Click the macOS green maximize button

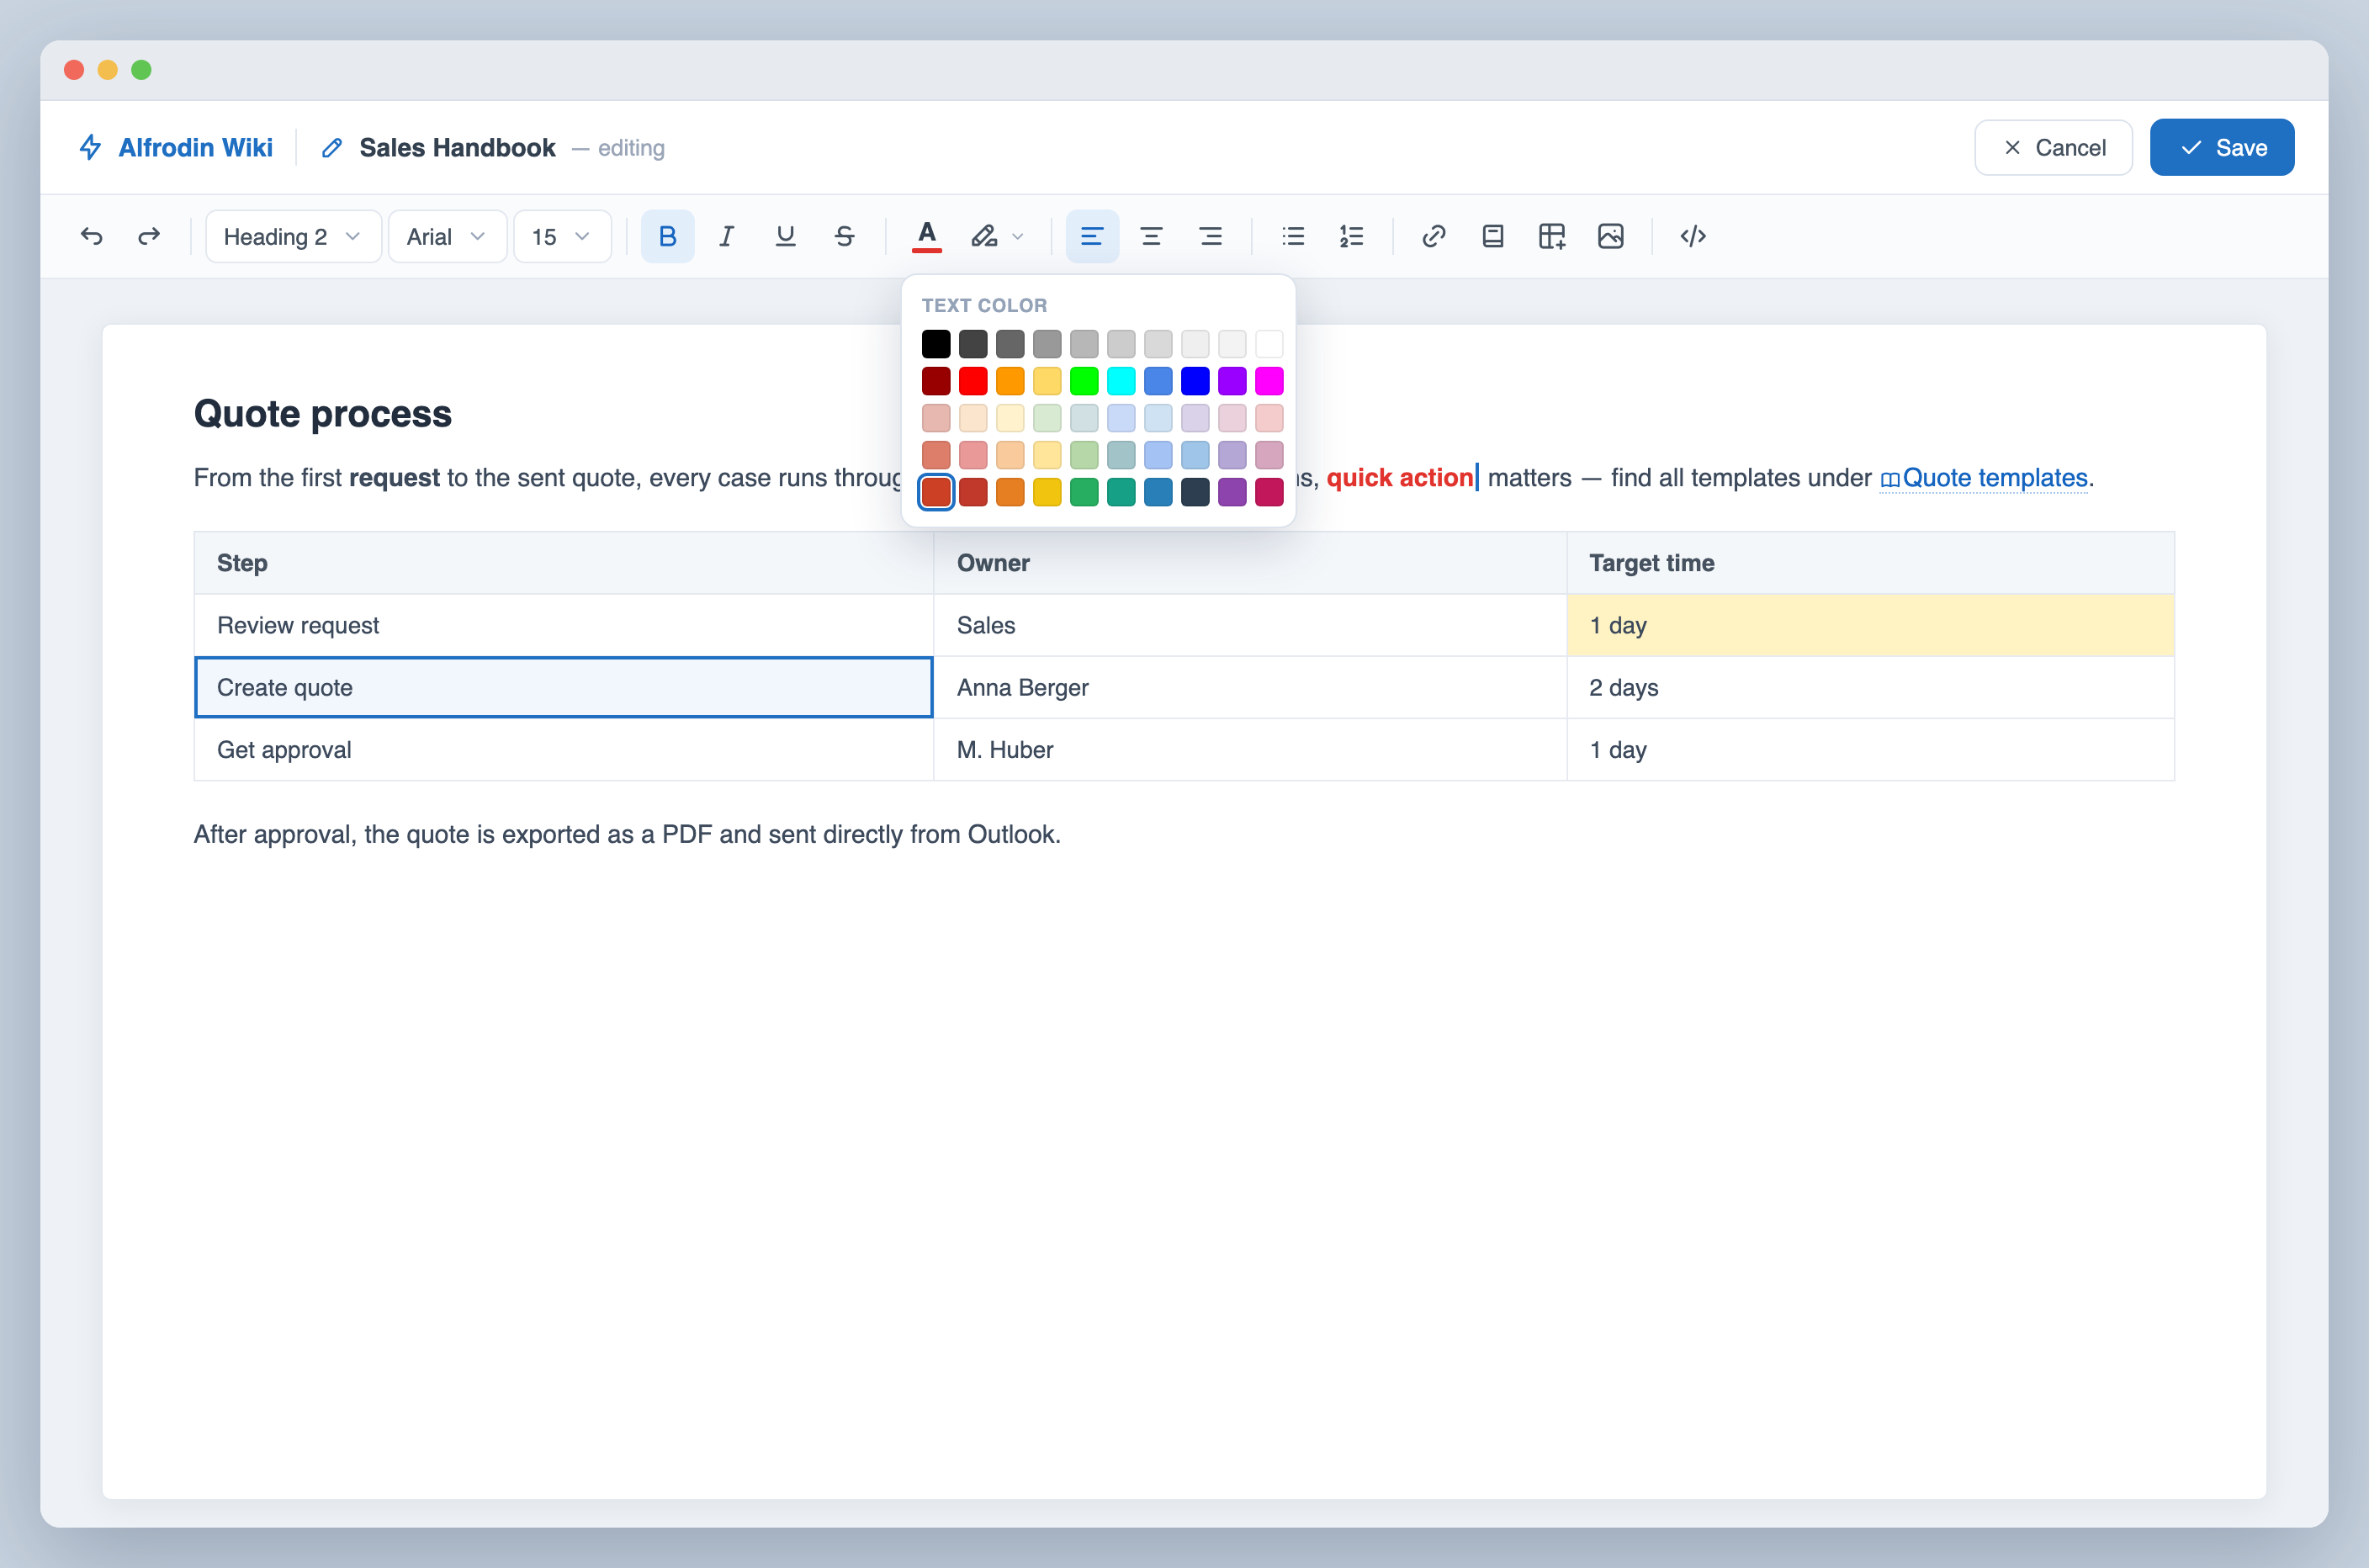point(142,69)
